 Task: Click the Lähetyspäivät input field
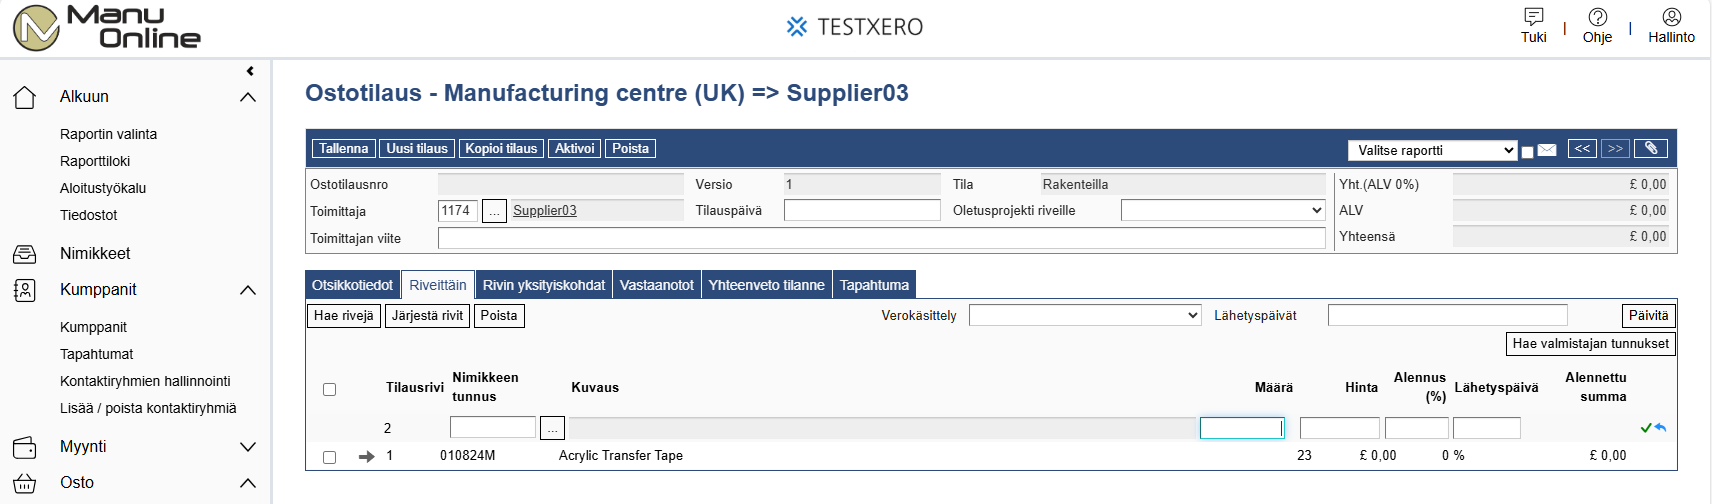pyautogui.click(x=1447, y=316)
